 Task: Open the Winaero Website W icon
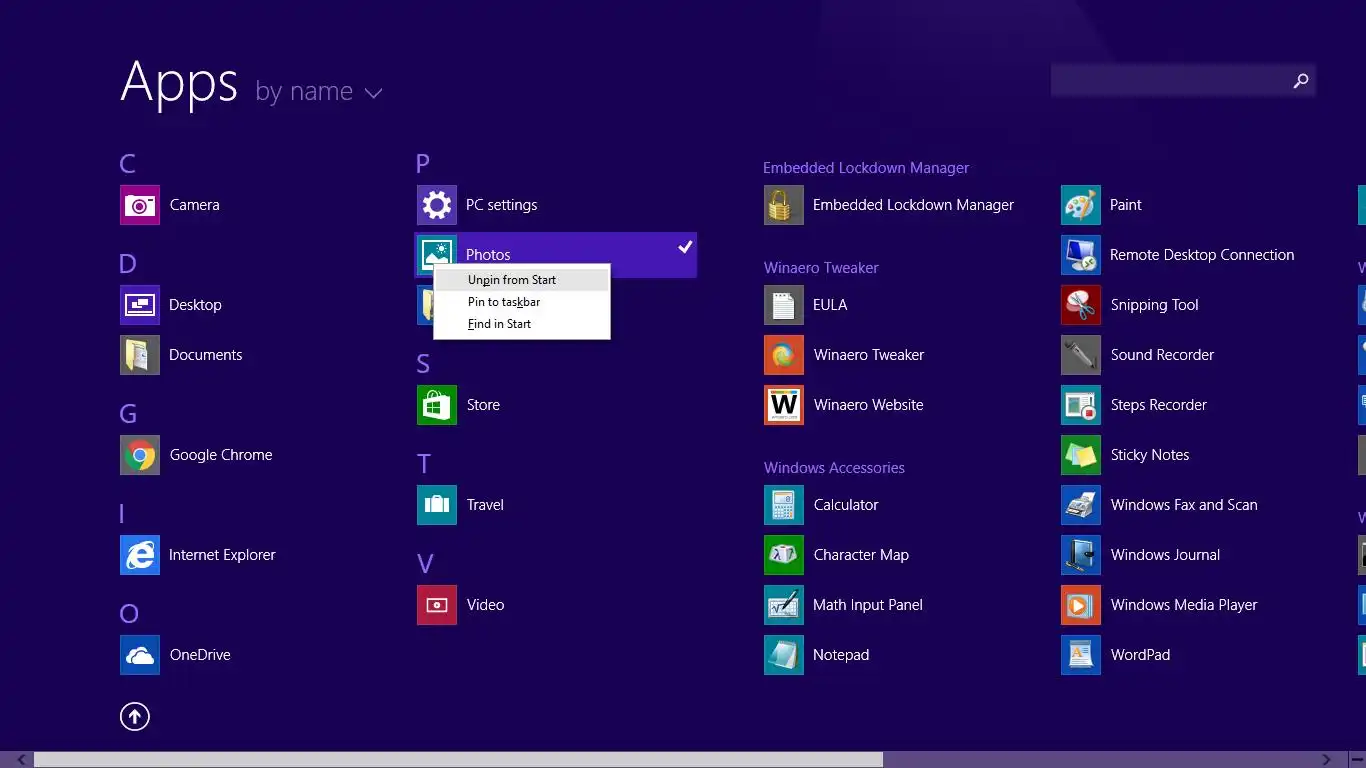click(784, 405)
